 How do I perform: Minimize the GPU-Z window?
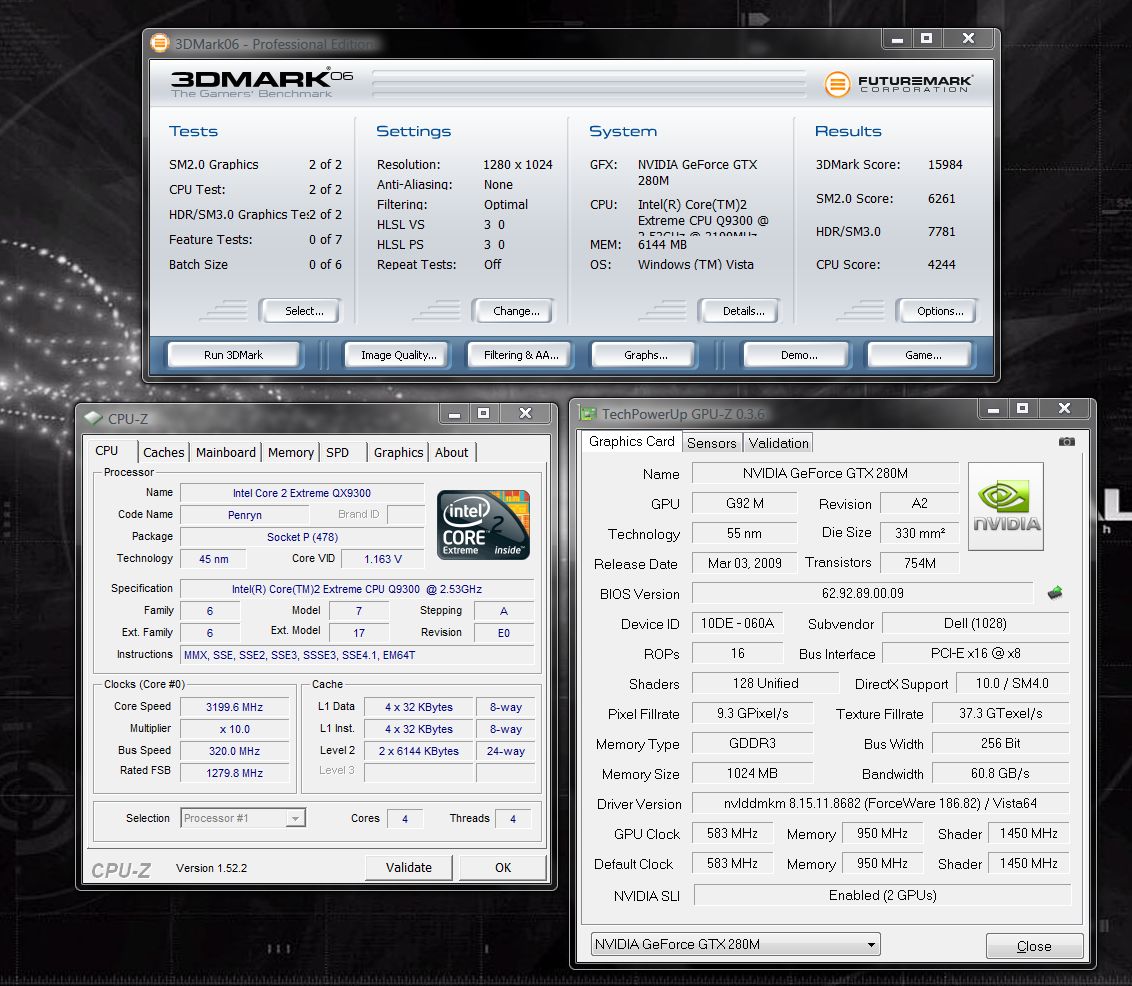click(x=993, y=409)
